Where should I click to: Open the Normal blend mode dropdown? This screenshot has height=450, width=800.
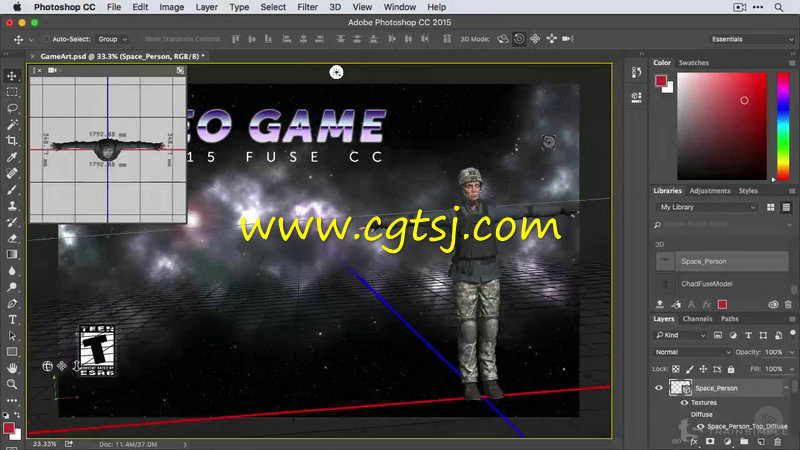[692, 352]
